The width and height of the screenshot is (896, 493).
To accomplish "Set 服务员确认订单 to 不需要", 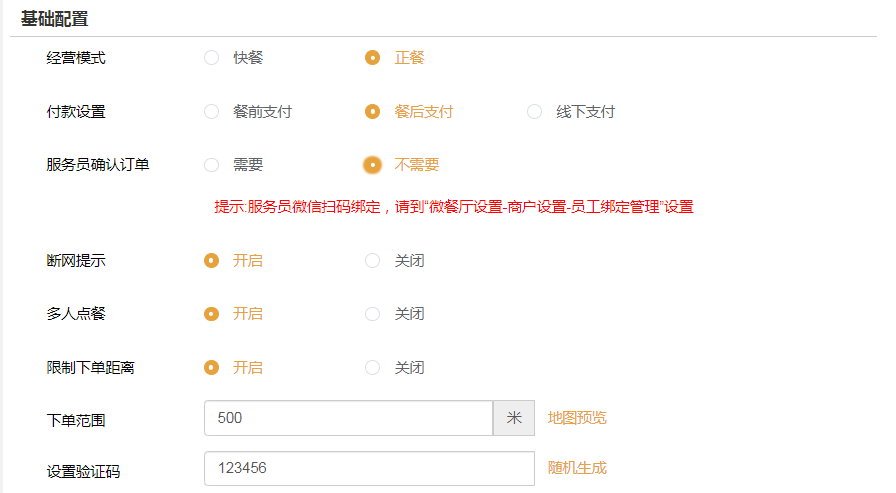I will pyautogui.click(x=373, y=165).
